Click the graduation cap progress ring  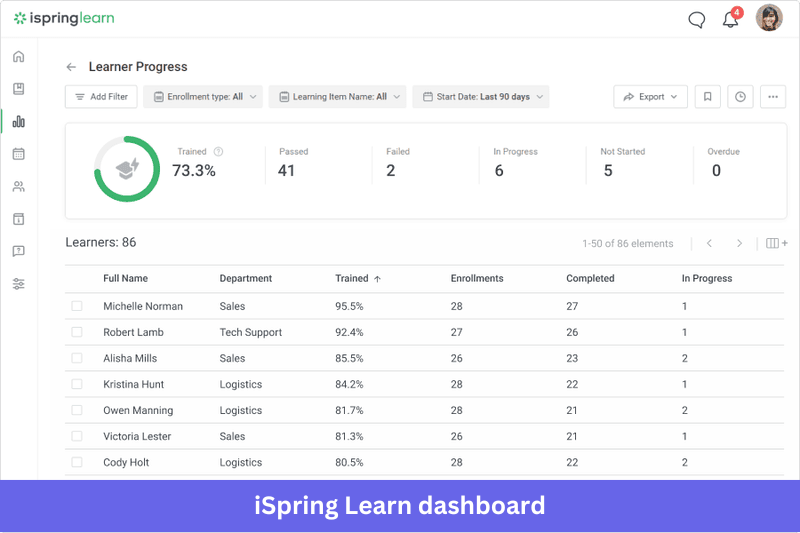127,169
